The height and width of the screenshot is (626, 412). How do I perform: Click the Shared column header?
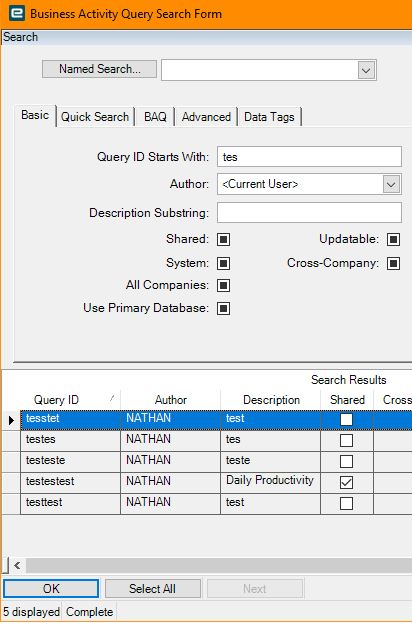[x=347, y=400]
